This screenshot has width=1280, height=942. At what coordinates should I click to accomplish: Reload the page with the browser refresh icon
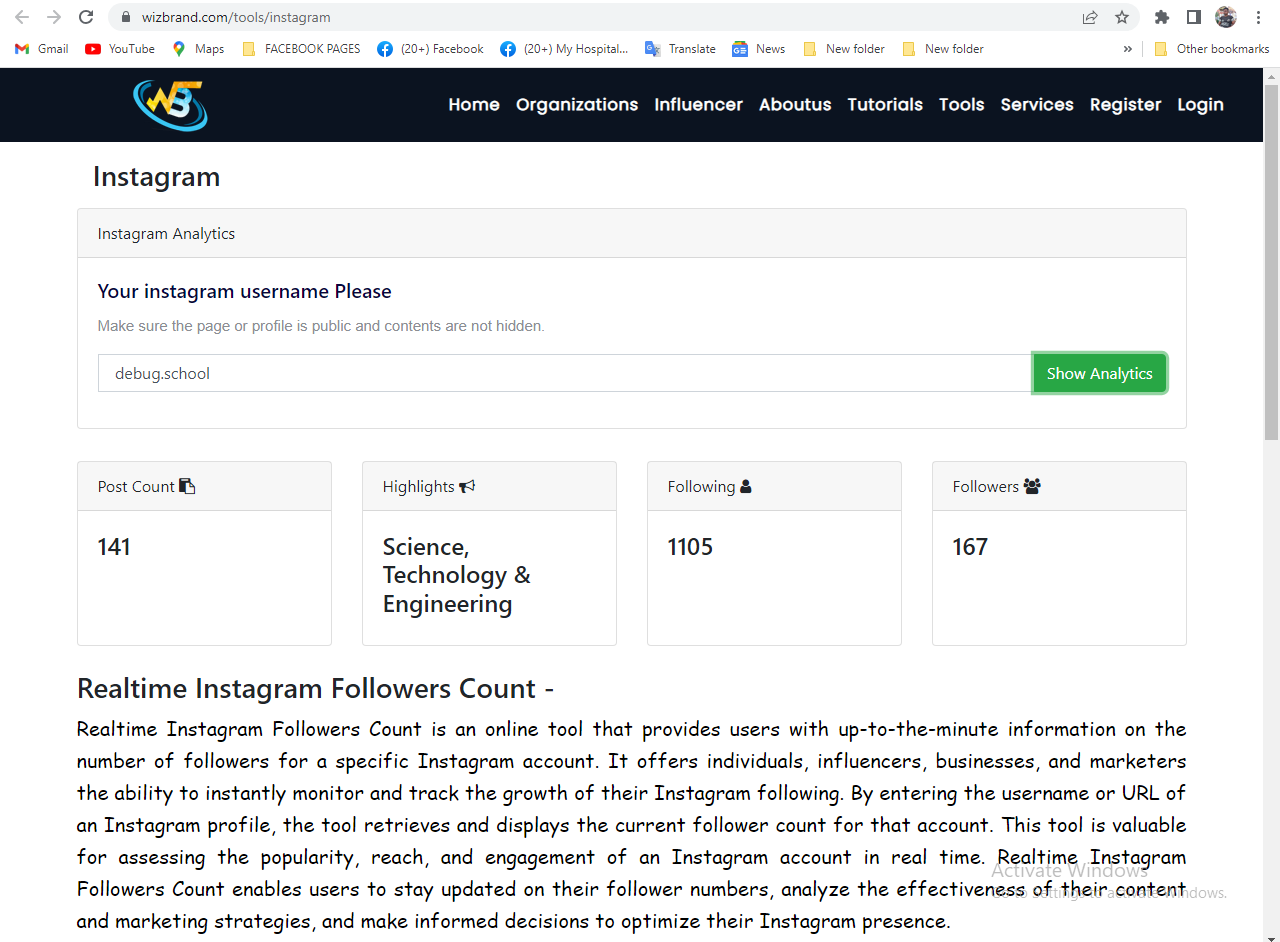pos(86,17)
